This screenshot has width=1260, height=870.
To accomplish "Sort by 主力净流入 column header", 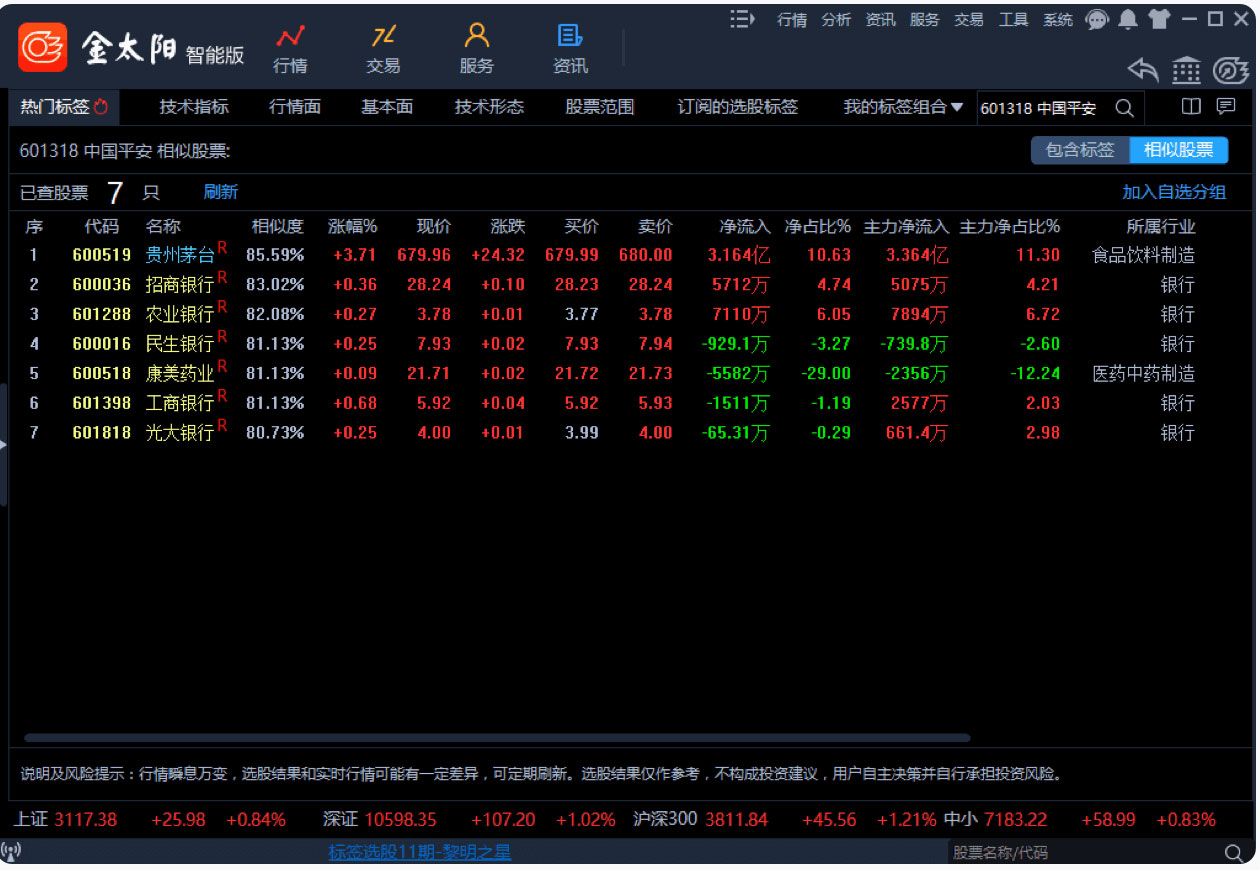I will (x=906, y=226).
